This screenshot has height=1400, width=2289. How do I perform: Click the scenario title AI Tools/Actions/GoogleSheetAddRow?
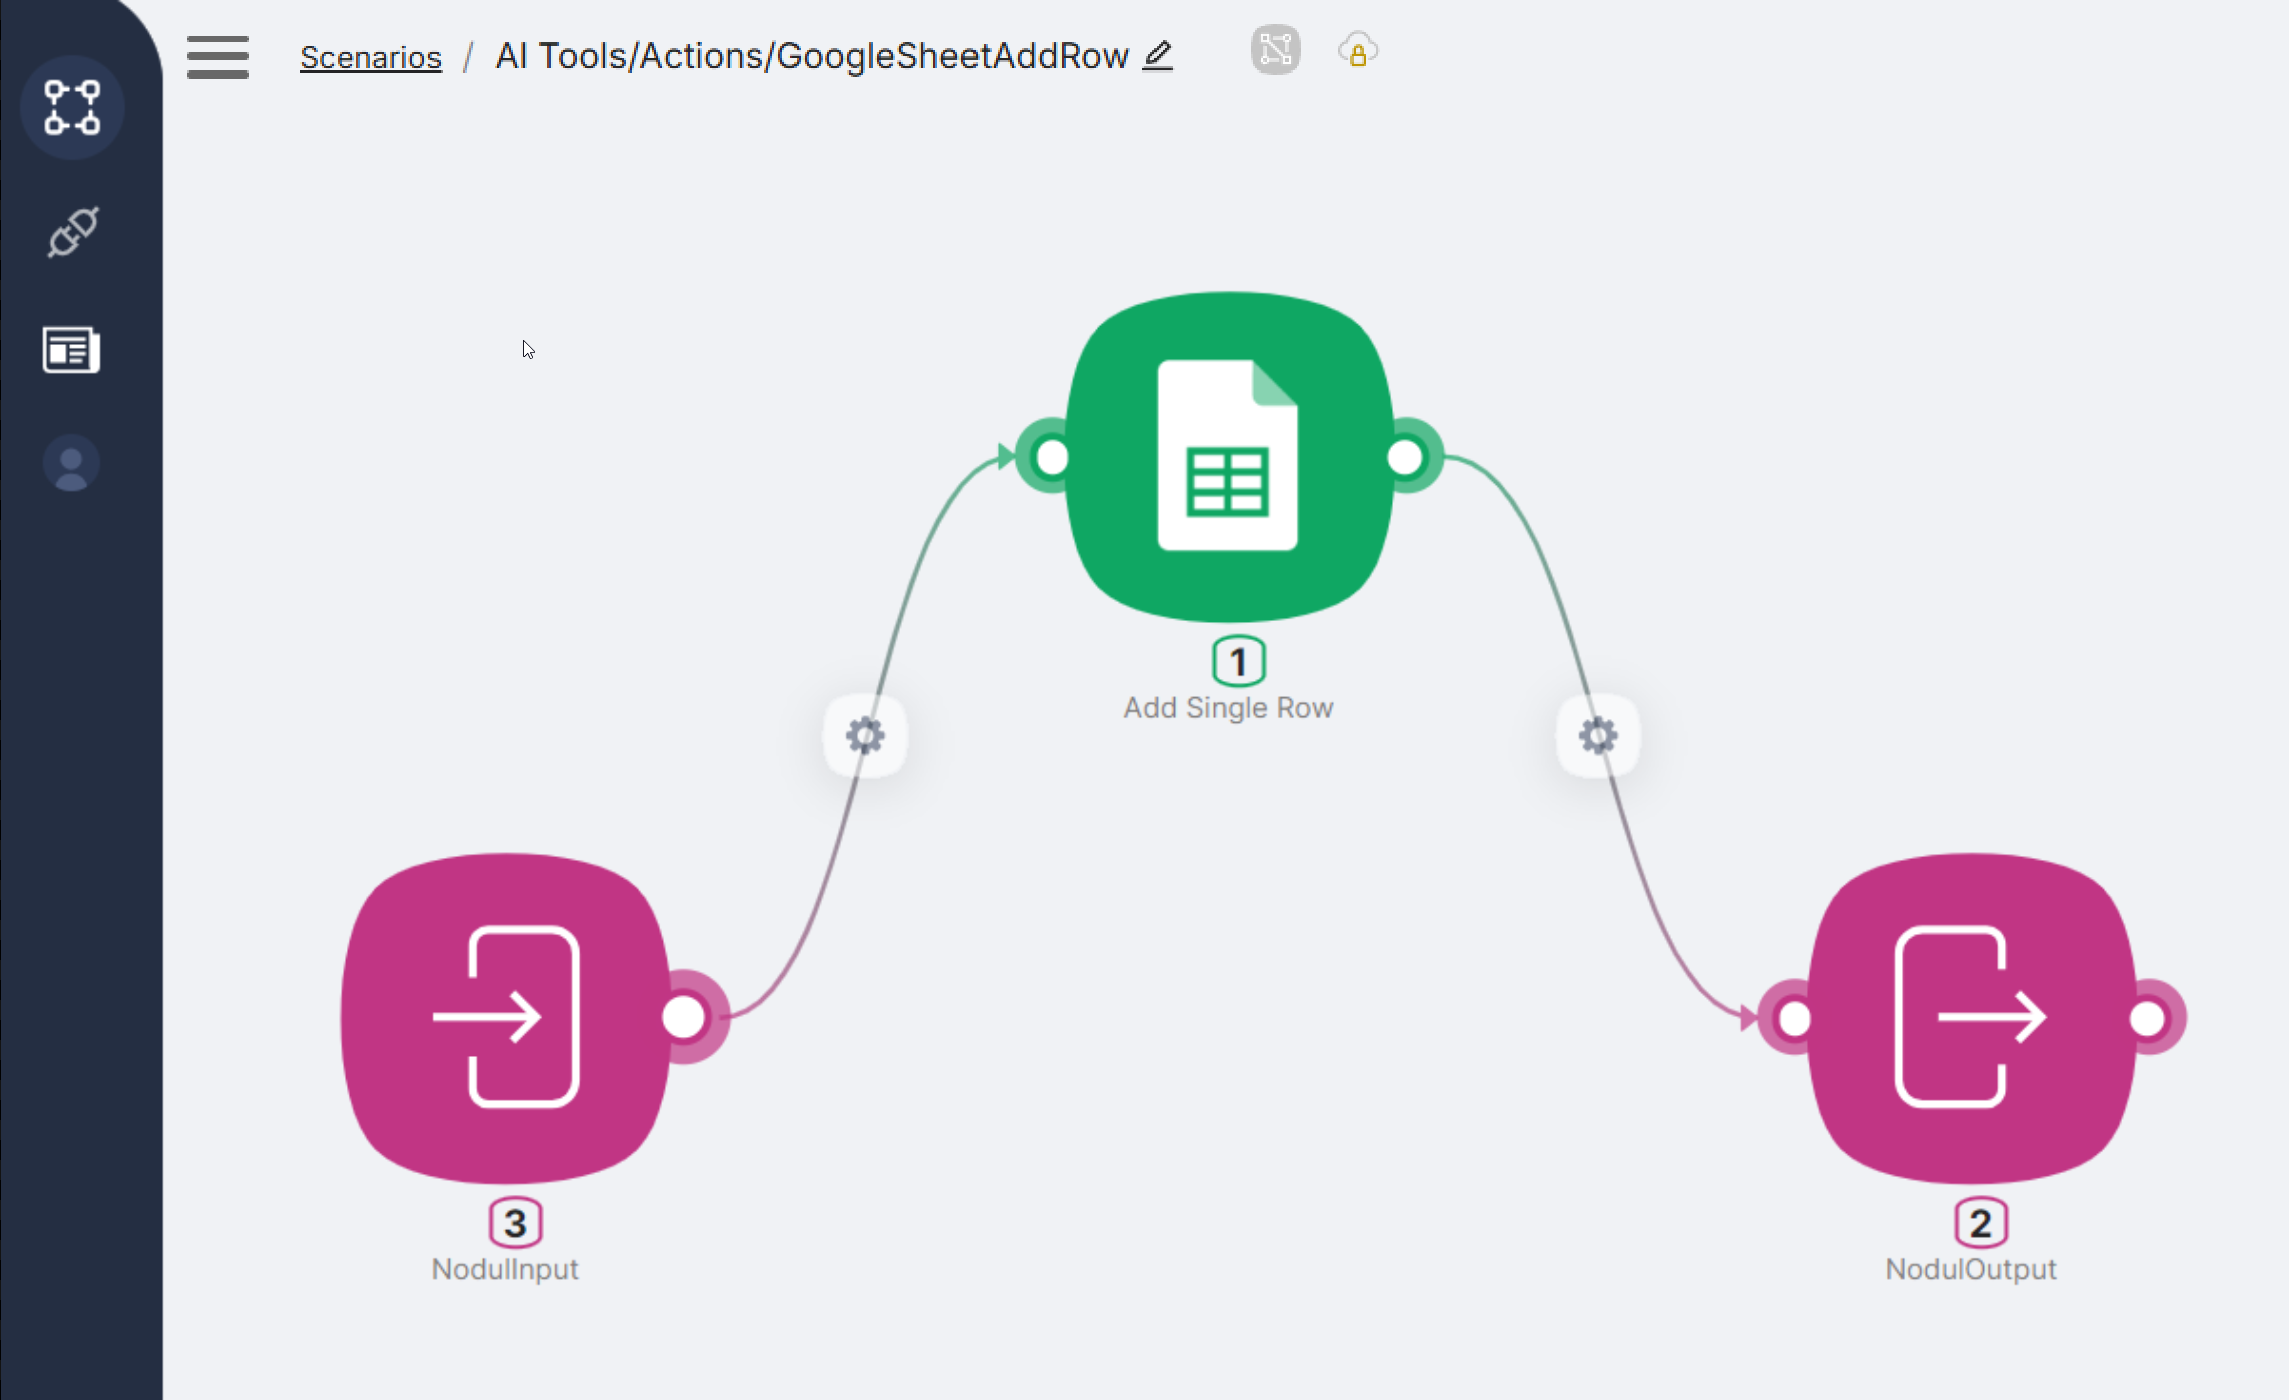(811, 56)
